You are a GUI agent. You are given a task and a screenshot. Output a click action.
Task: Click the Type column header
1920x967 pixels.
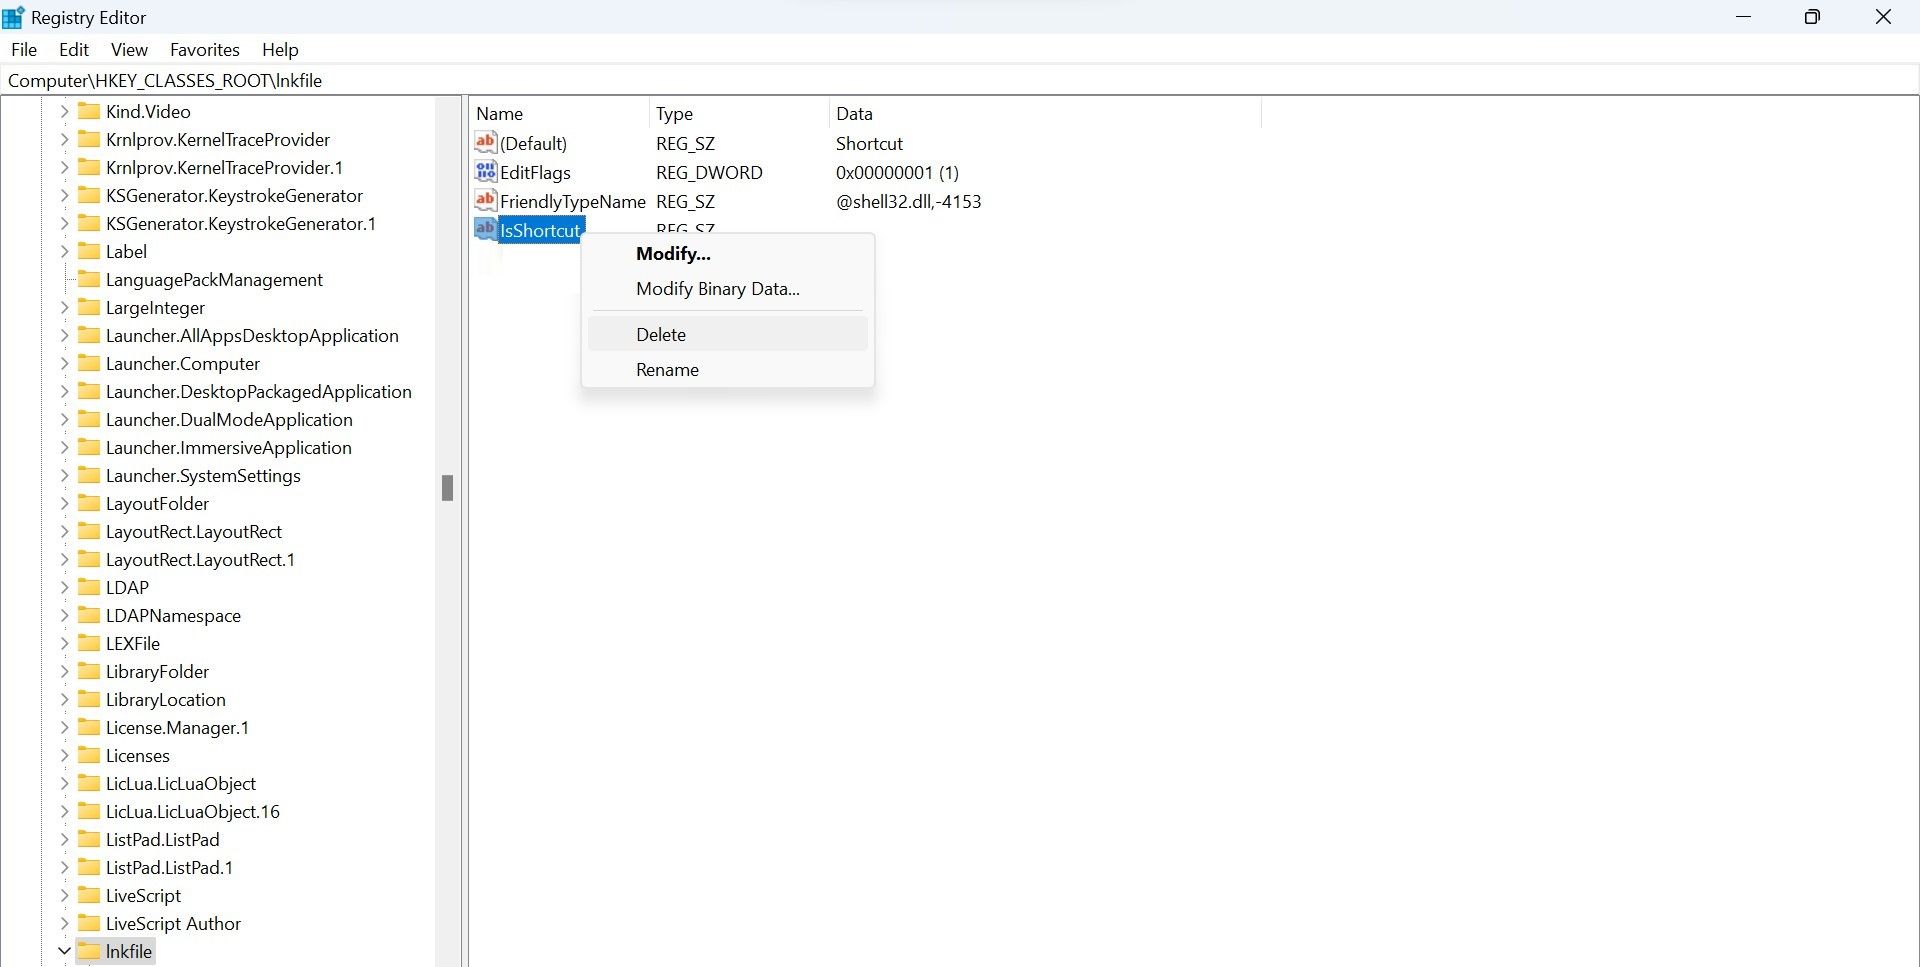pyautogui.click(x=739, y=113)
